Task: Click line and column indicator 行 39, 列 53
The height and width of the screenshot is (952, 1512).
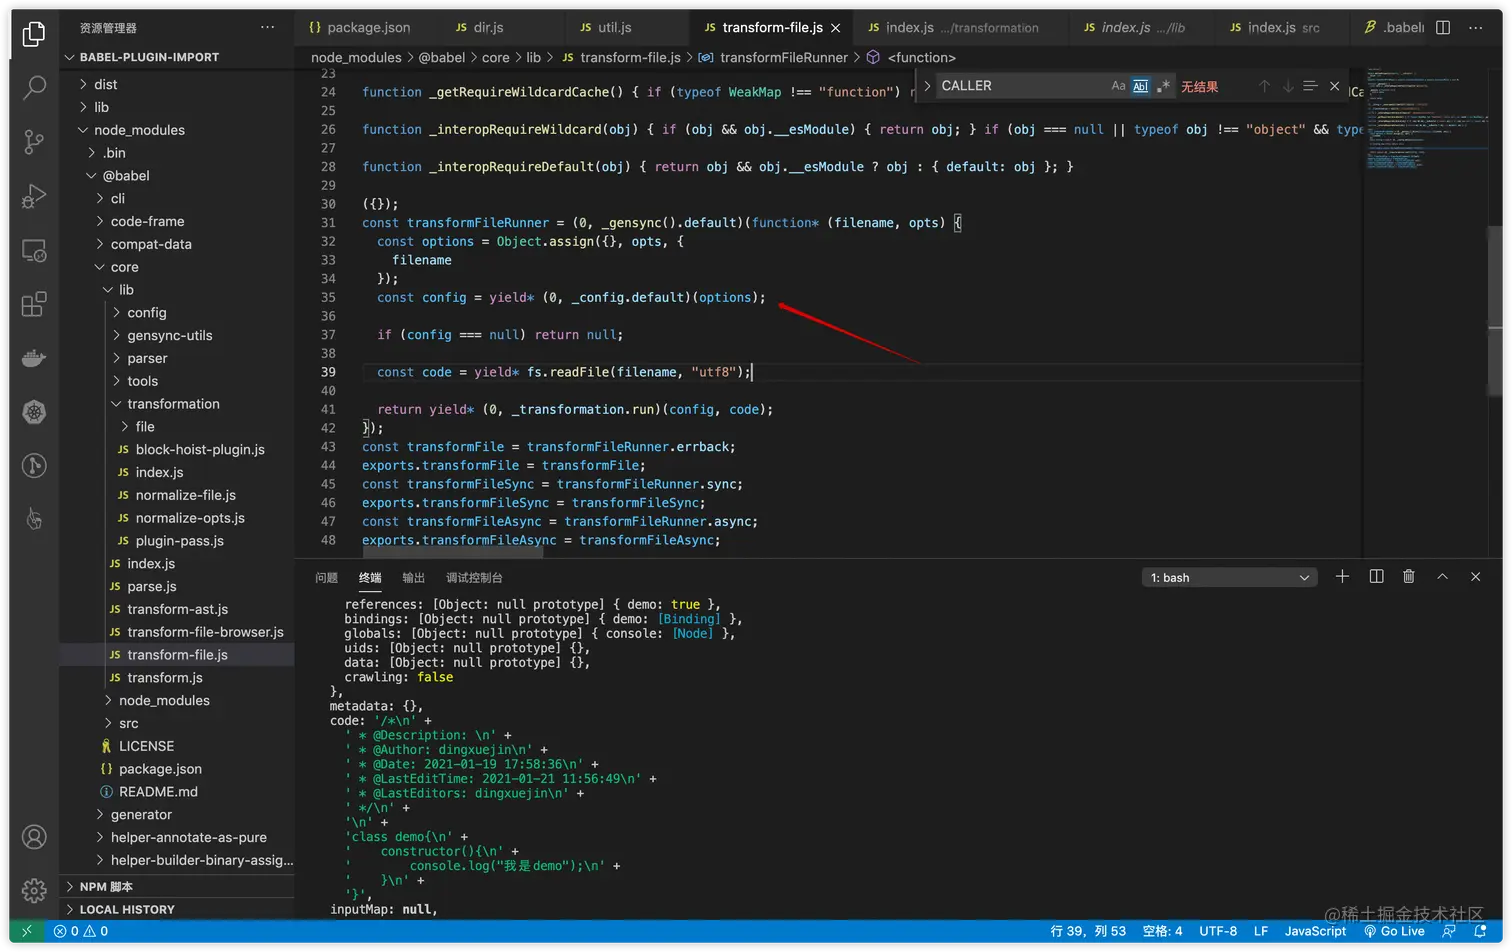Action: (1088, 931)
